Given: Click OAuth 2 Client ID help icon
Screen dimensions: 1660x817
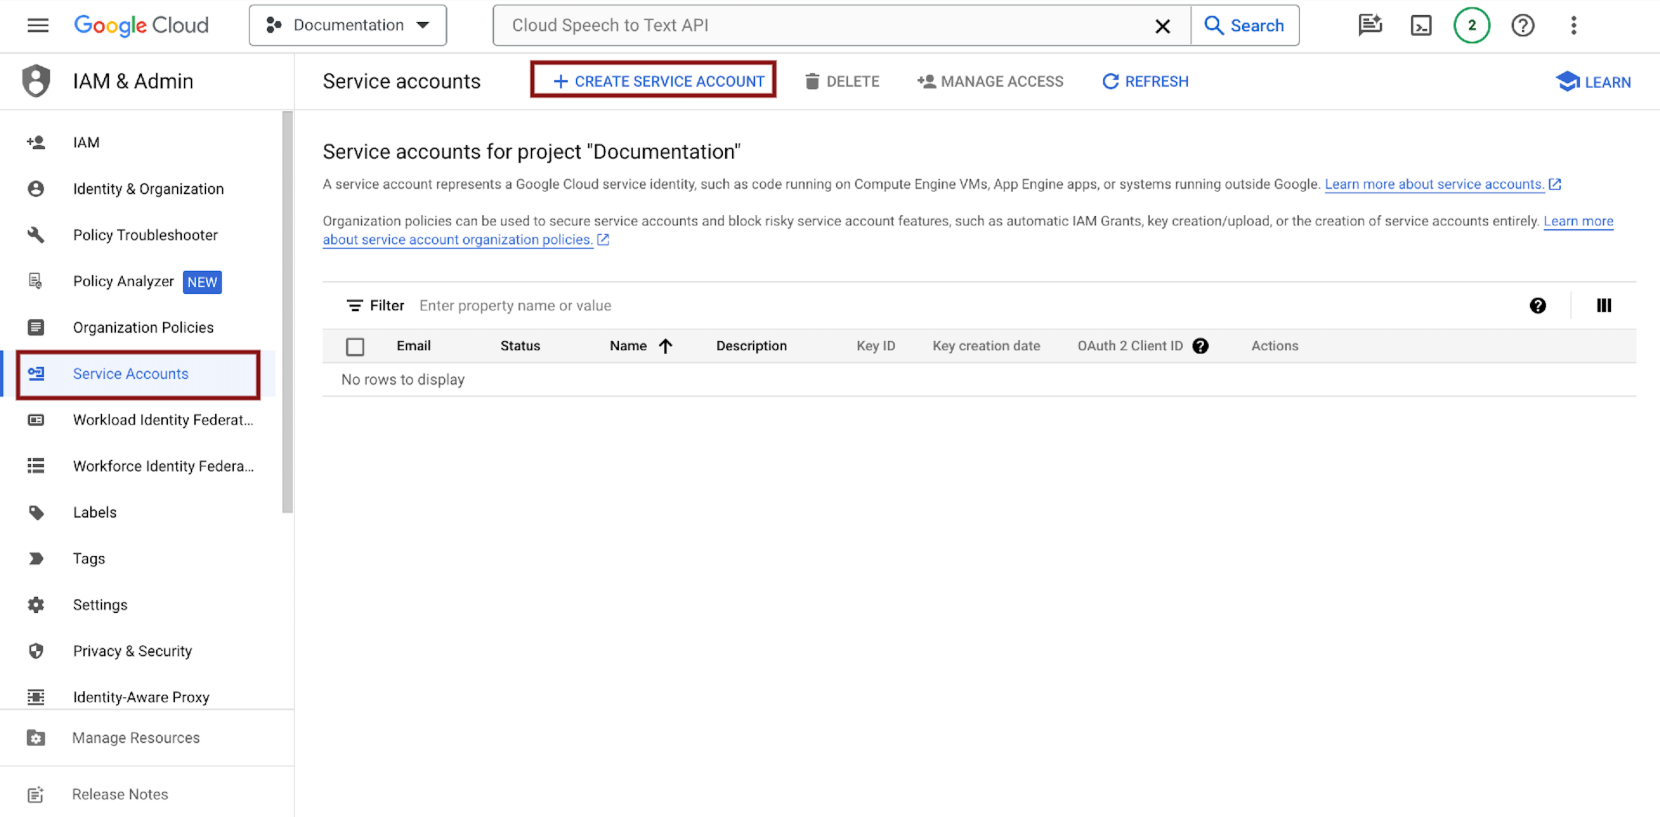Looking at the screenshot, I should click(1200, 346).
